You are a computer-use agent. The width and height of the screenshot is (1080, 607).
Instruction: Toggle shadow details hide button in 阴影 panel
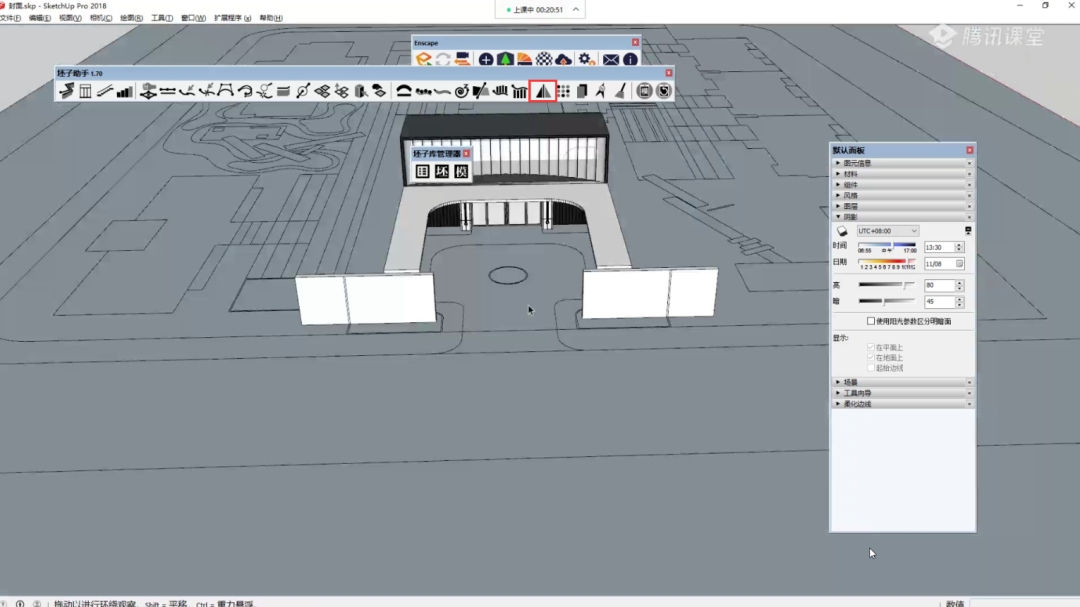coord(968,231)
